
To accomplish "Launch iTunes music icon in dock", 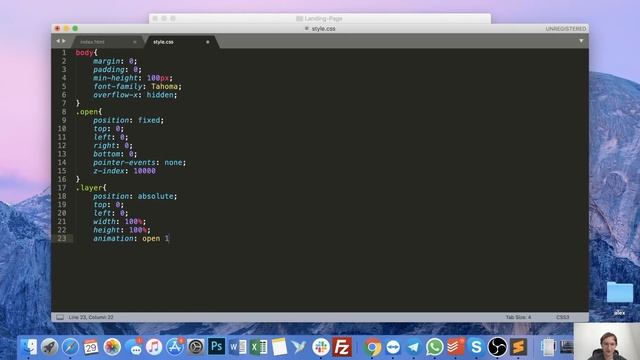I will tap(154, 347).
